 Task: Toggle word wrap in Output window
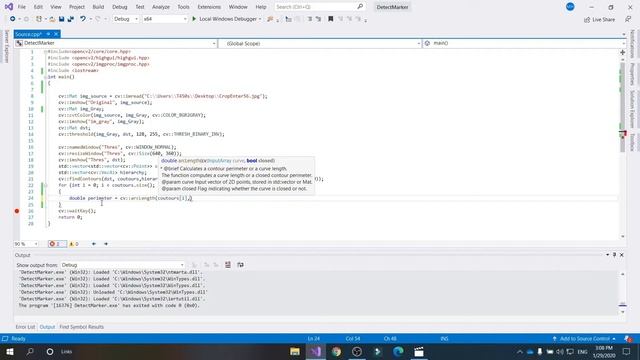point(240,265)
